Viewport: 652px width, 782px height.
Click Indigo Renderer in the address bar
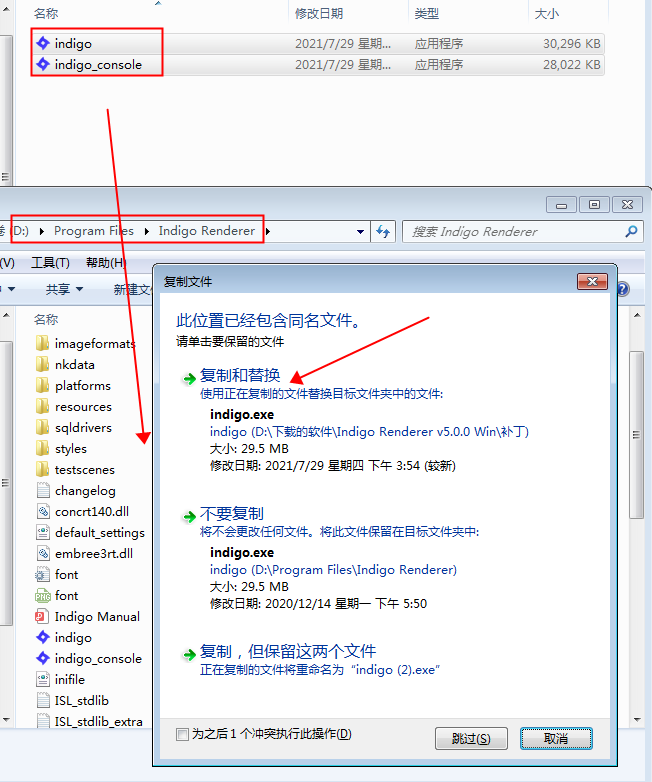coord(207,231)
